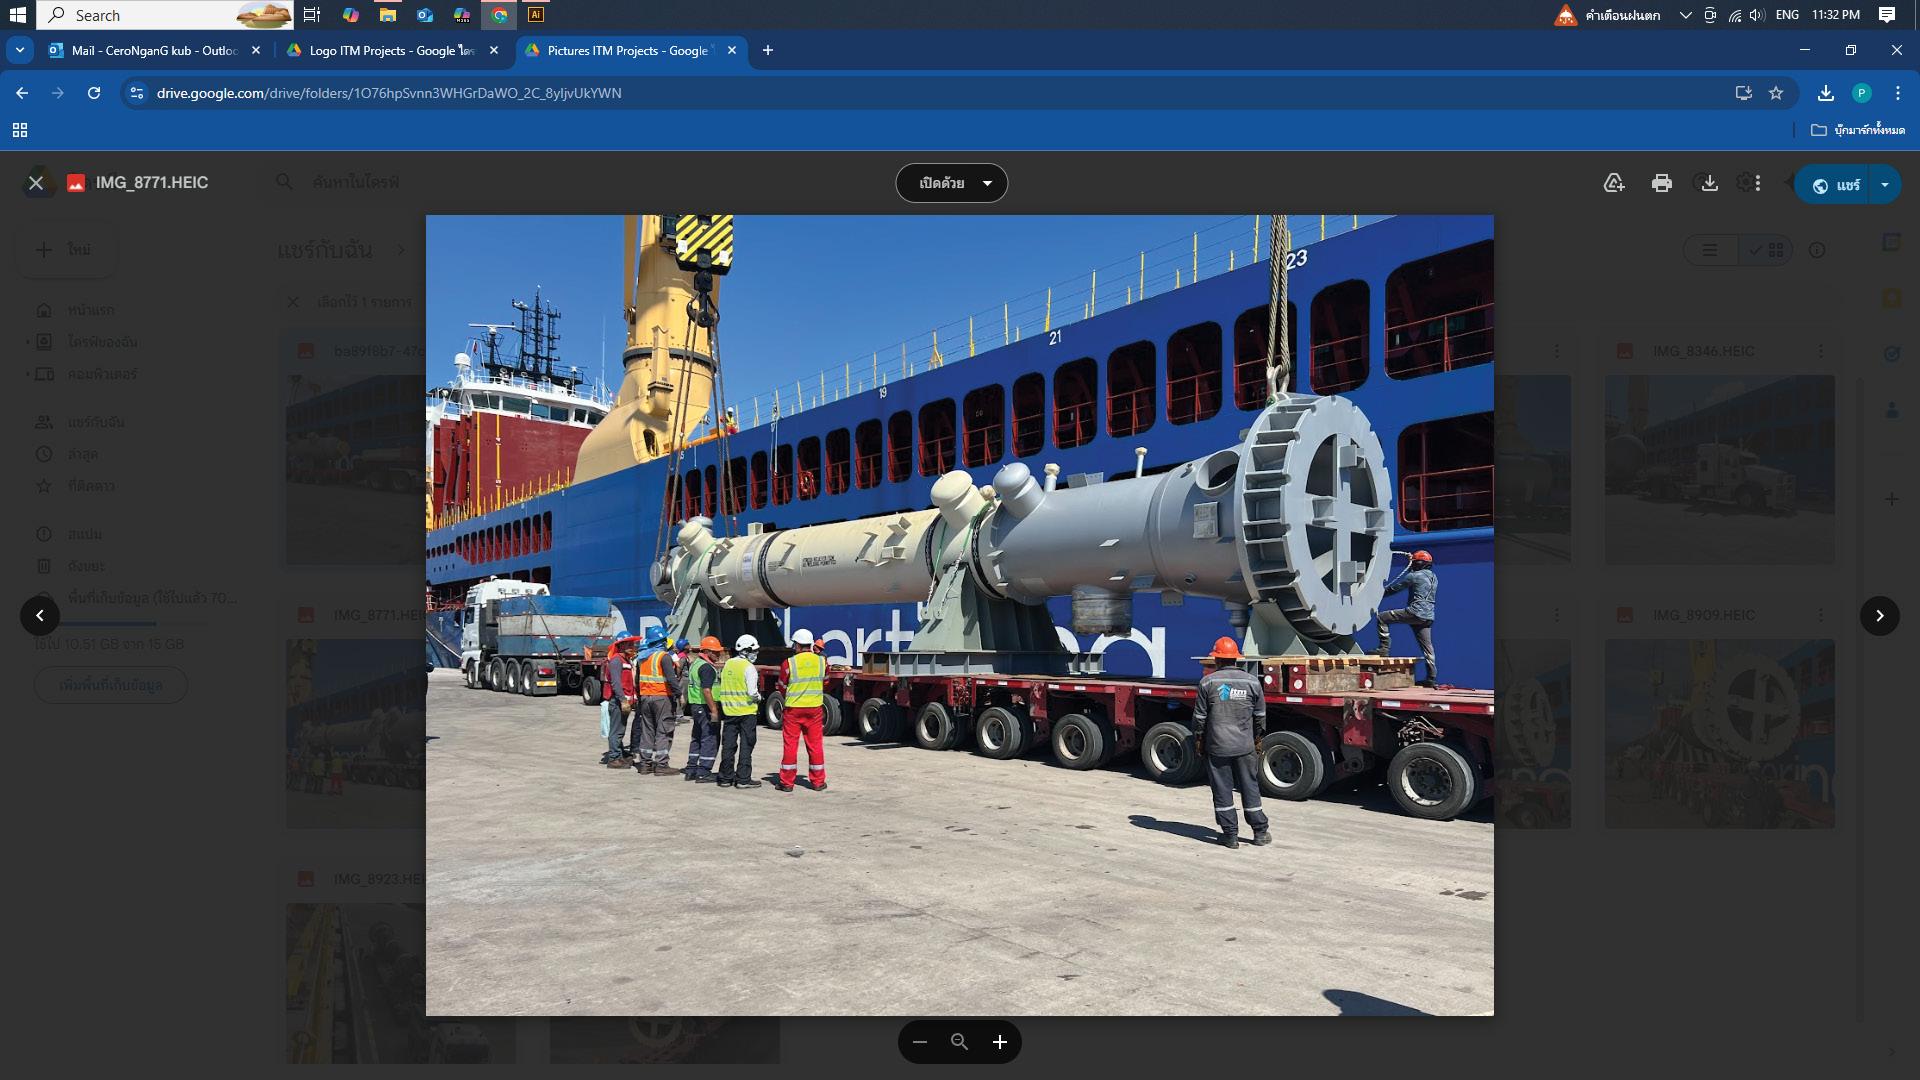Click the address bar URL

389,93
